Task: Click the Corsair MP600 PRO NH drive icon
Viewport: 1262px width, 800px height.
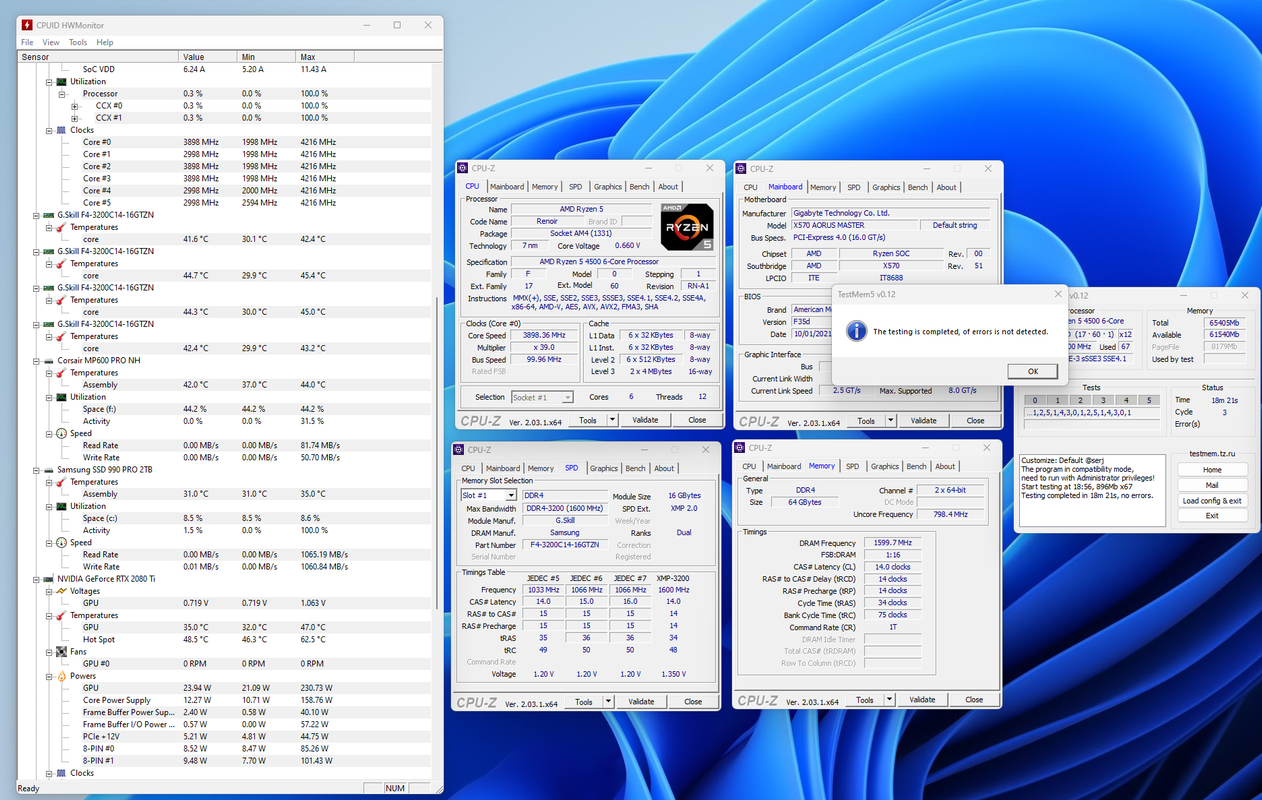Action: [48, 360]
